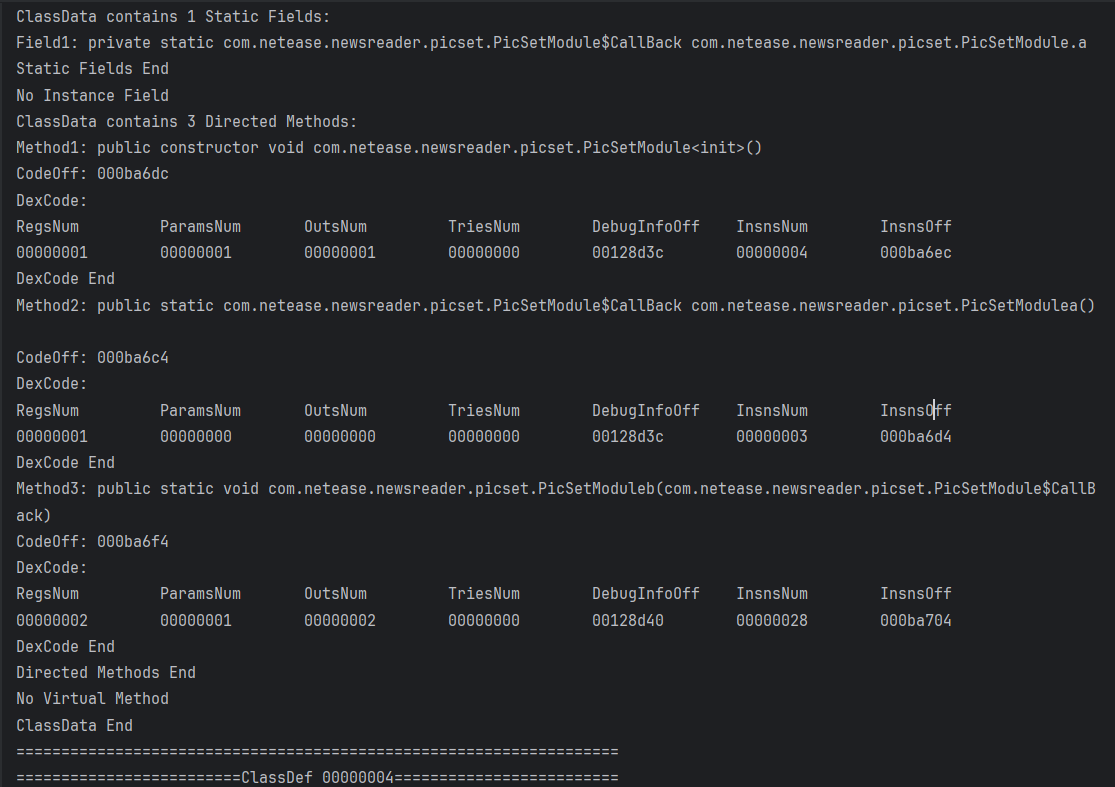Click the InsnsNum value 00000004

[x=771, y=253]
